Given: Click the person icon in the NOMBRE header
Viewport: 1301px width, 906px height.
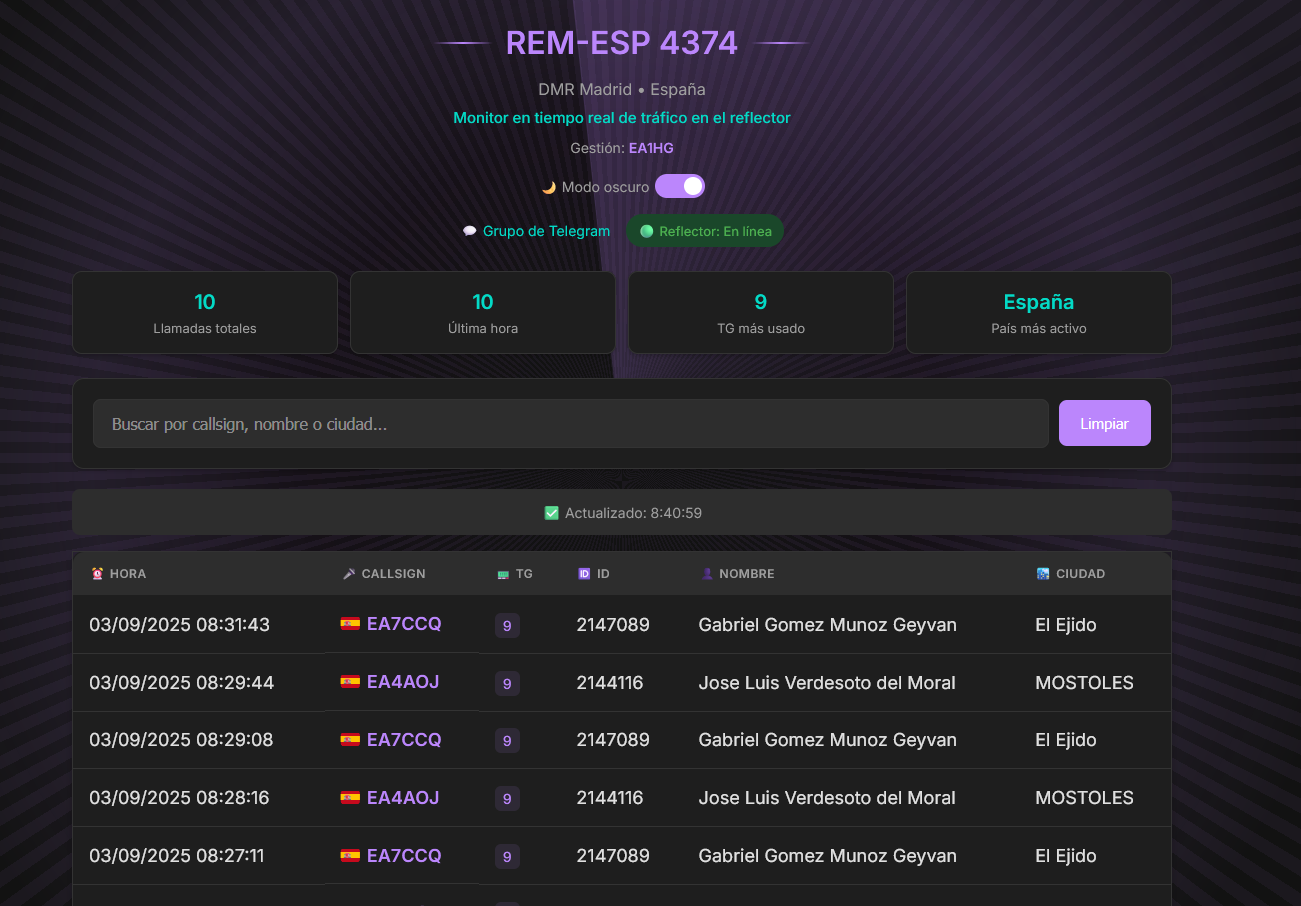Looking at the screenshot, I should click(x=707, y=574).
